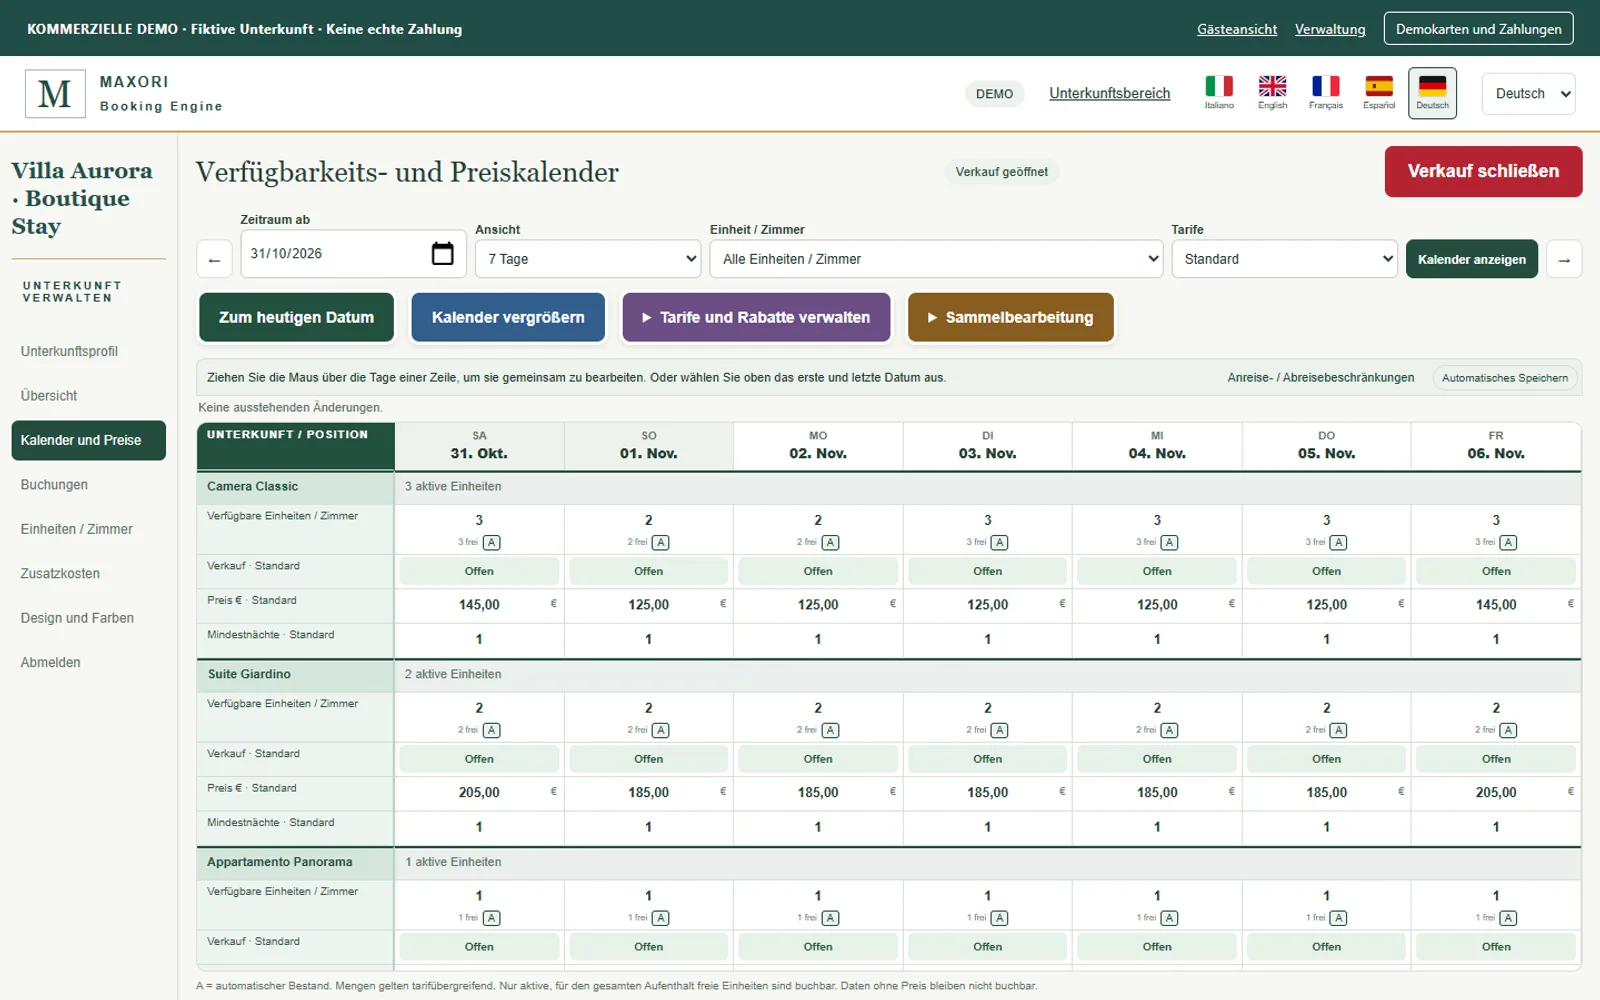Expand 'Tarife und Rabatte verwalten' section
Image resolution: width=1600 pixels, height=1000 pixels.
(x=756, y=317)
